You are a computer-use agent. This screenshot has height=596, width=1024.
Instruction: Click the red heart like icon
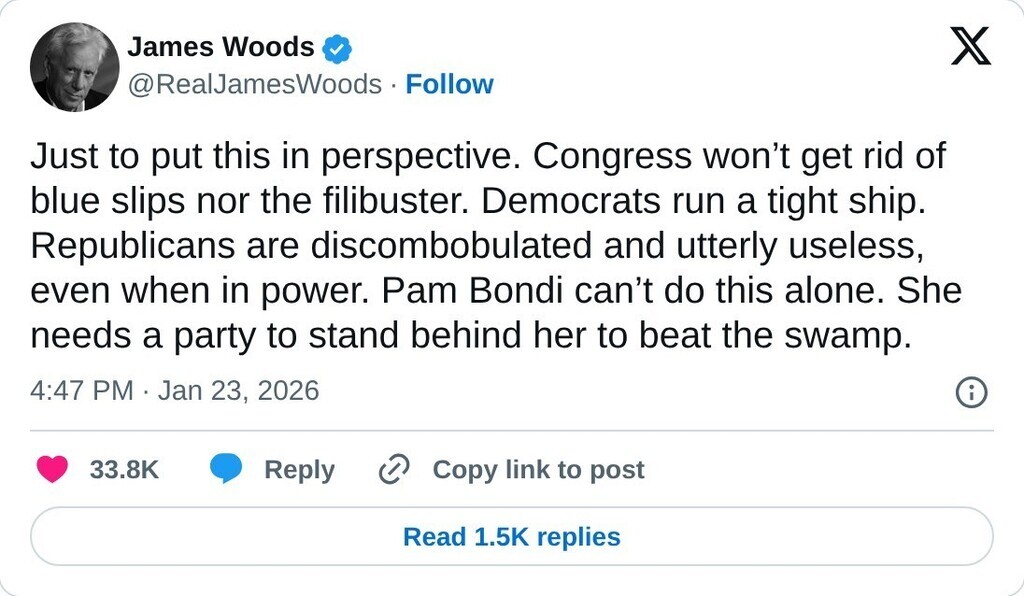click(x=52, y=469)
